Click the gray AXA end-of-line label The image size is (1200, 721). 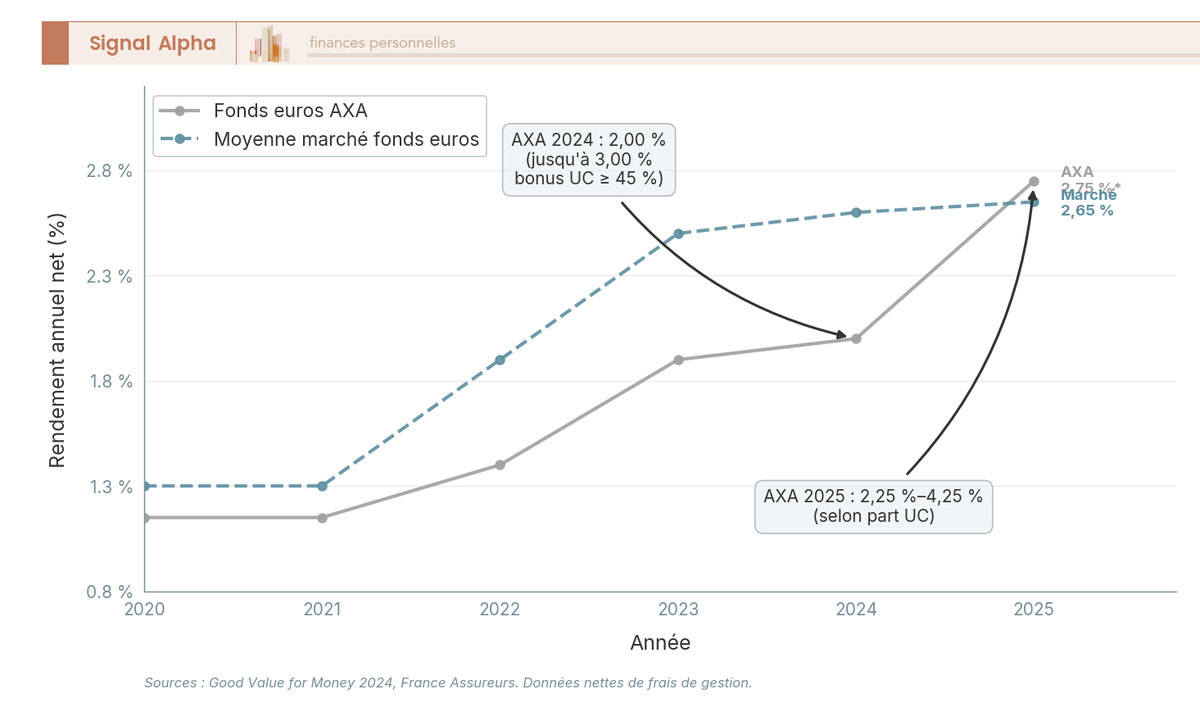[1090, 180]
